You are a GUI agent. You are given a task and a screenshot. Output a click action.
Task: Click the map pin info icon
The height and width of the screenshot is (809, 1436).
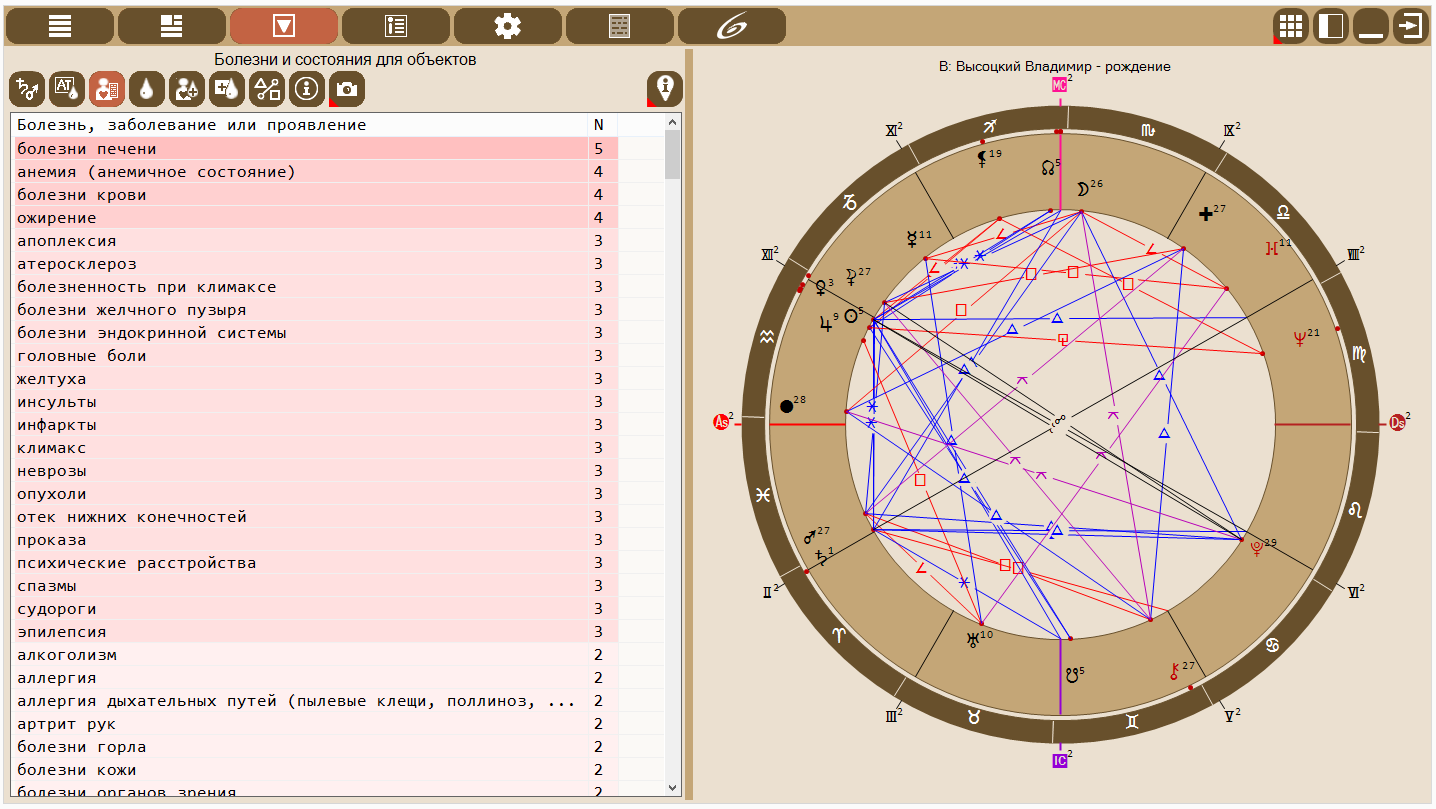665,89
